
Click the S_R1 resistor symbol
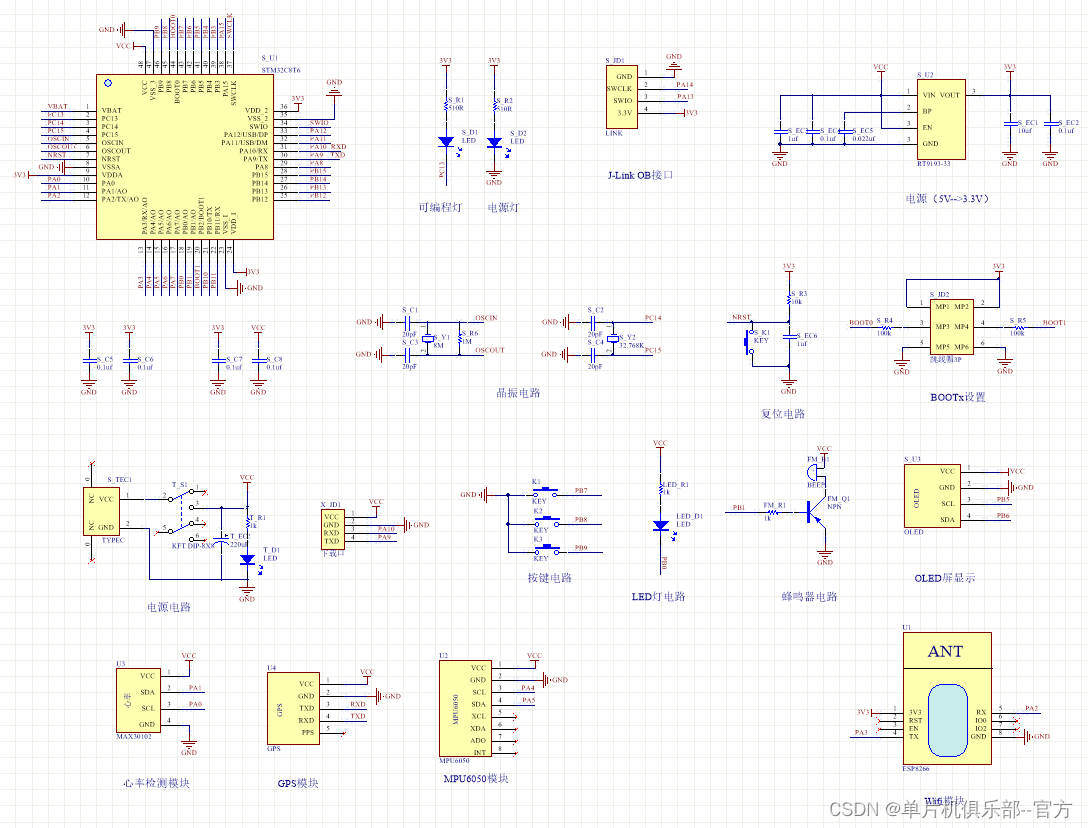pos(446,105)
